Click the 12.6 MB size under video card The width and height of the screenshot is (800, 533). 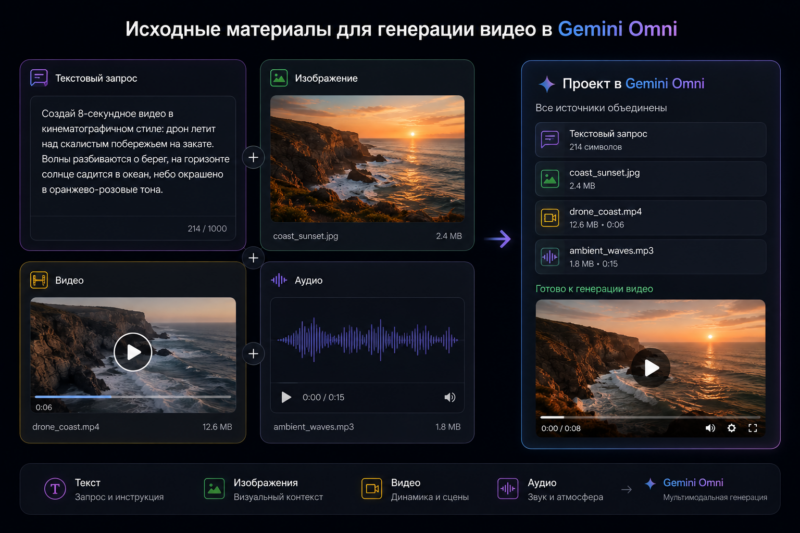pos(217,426)
